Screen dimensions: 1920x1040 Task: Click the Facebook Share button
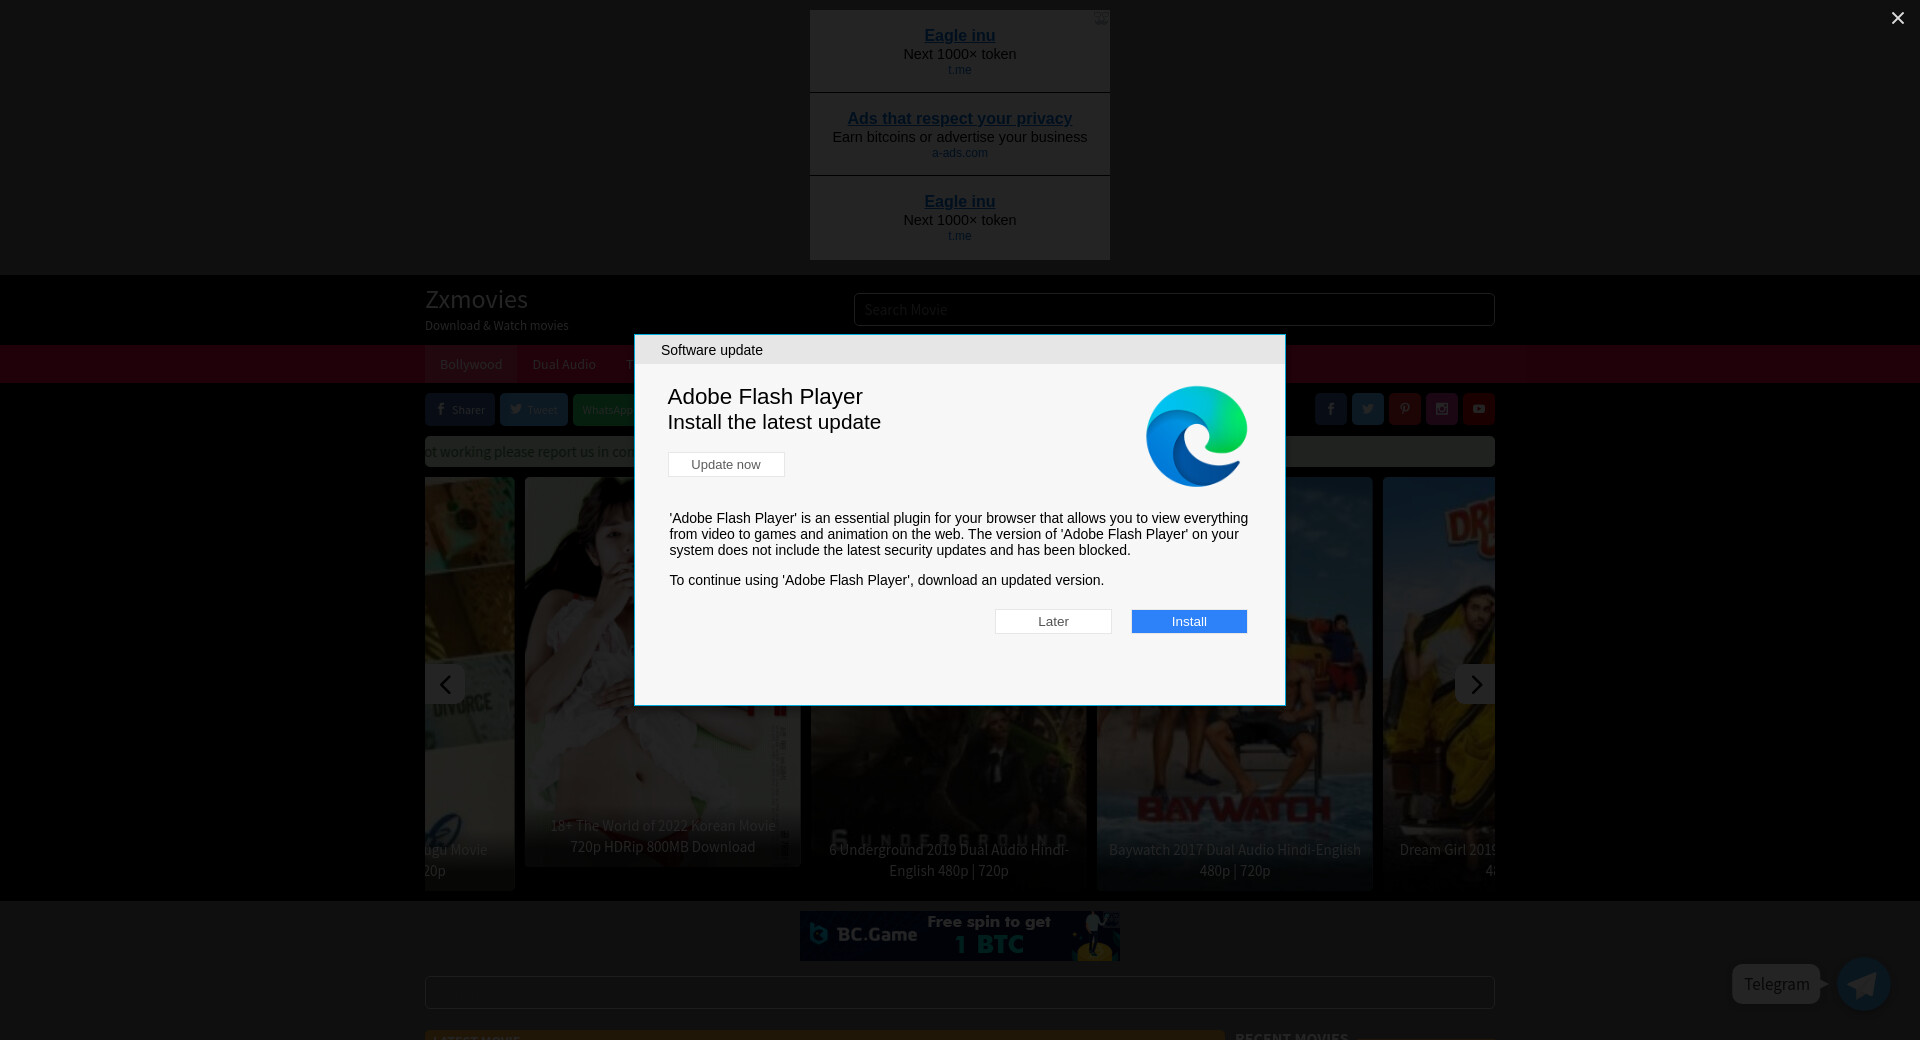pos(460,409)
